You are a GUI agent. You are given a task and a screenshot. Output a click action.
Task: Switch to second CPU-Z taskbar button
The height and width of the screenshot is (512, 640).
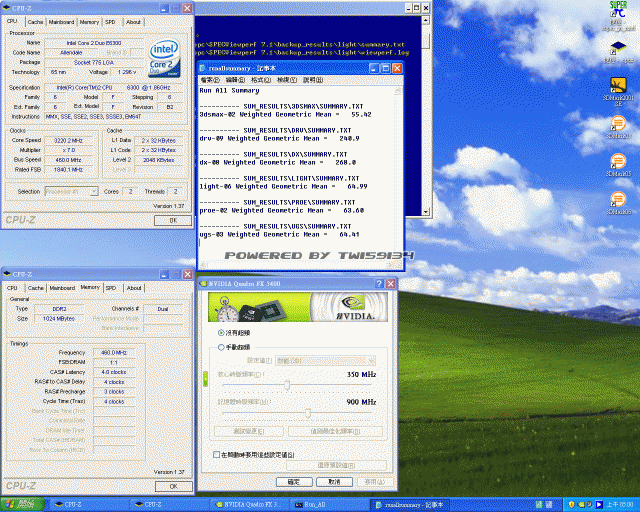(168, 505)
